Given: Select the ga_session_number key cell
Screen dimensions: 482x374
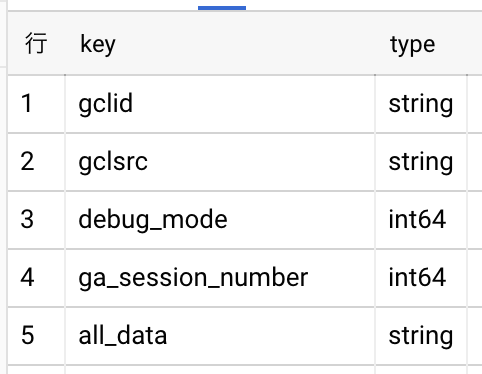Looking at the screenshot, I should pos(220,278).
